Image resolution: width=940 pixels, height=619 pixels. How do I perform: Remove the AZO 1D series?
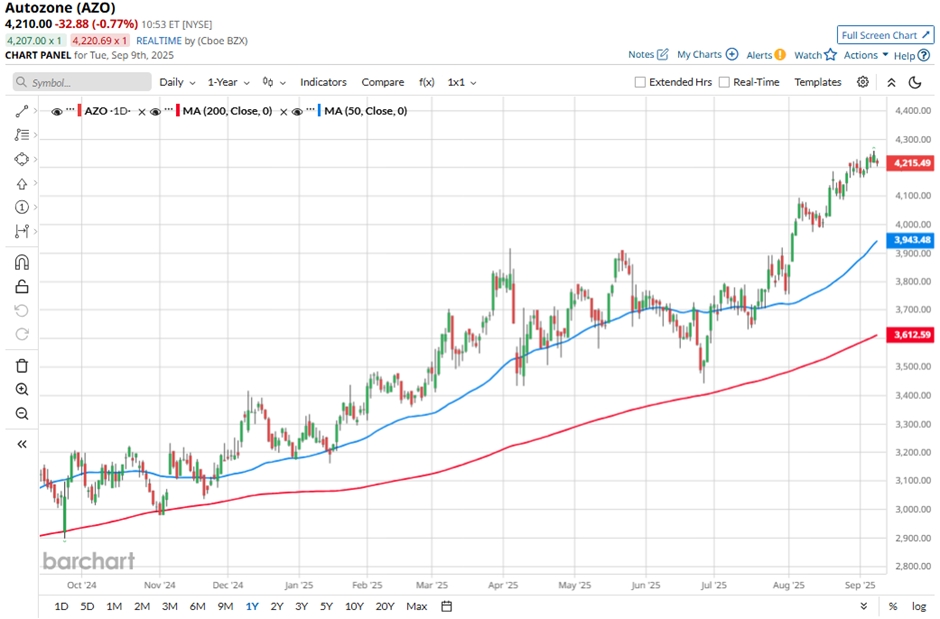click(x=141, y=112)
